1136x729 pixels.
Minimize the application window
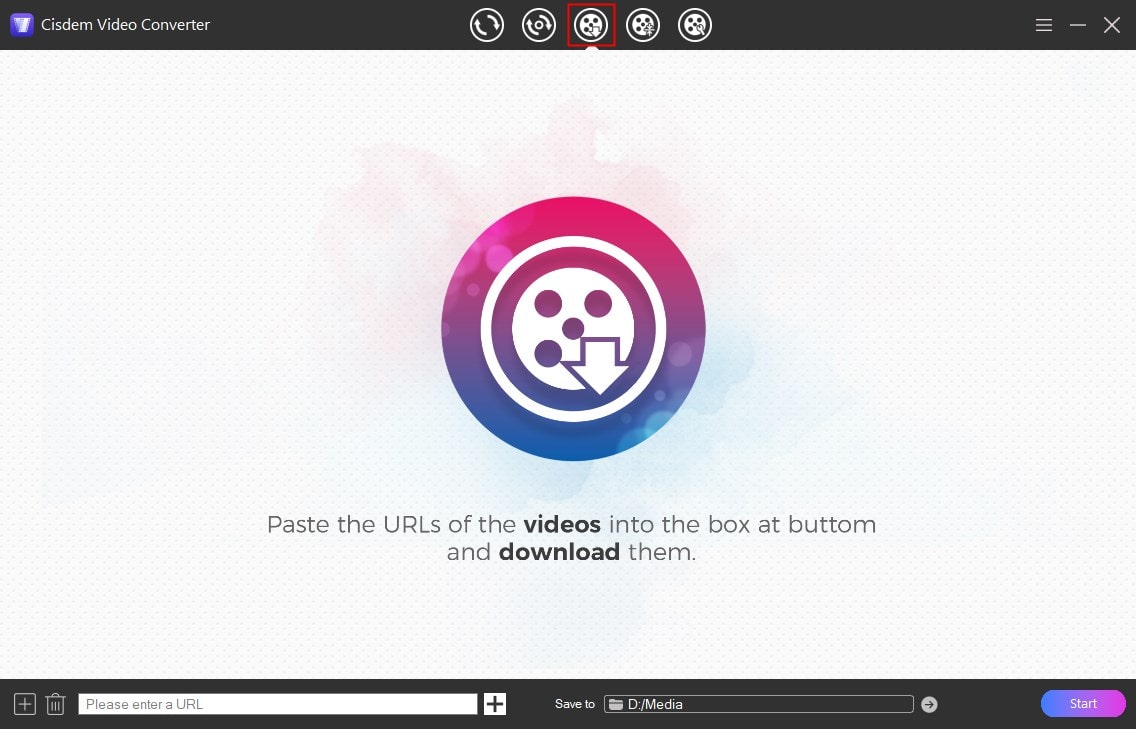click(1077, 24)
